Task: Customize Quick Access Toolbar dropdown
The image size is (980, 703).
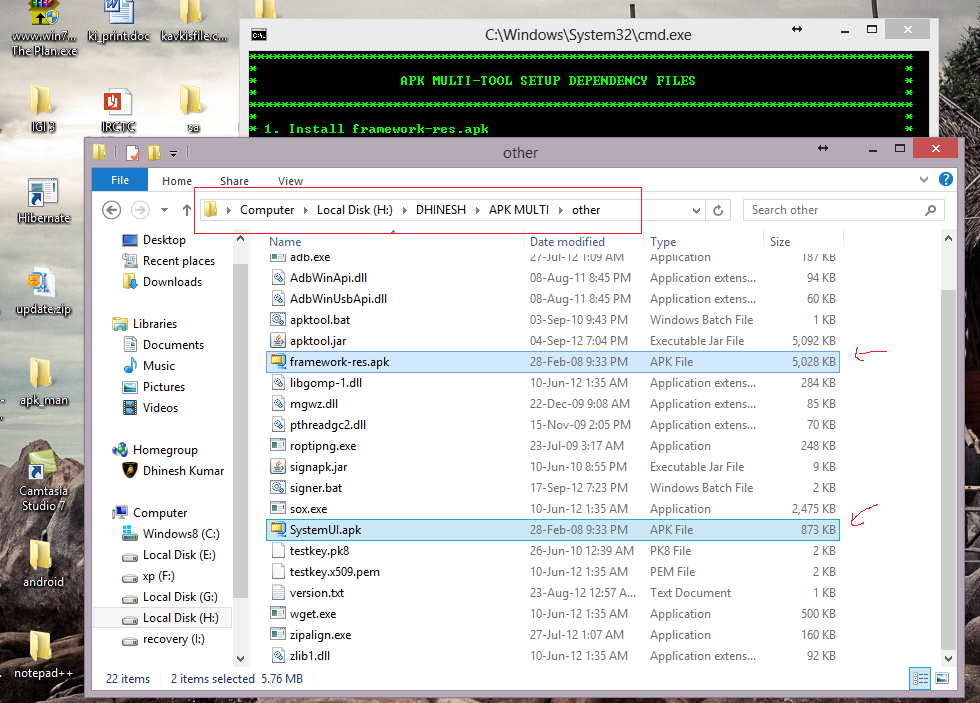Action: (173, 153)
